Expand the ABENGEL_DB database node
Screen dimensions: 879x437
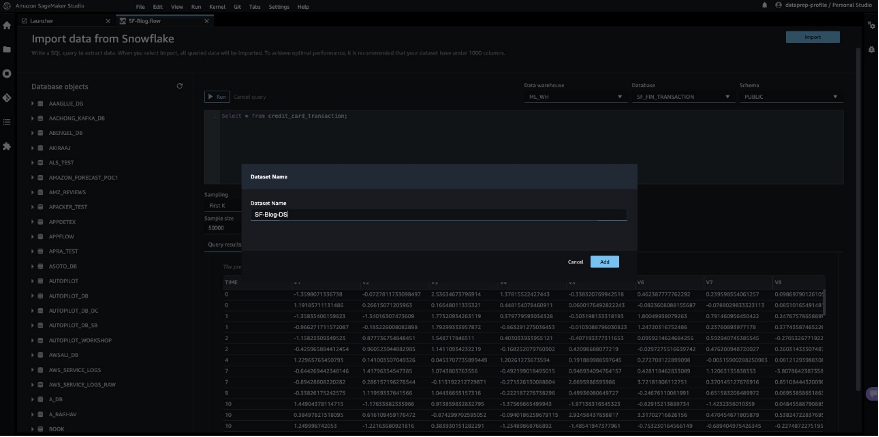(33, 133)
